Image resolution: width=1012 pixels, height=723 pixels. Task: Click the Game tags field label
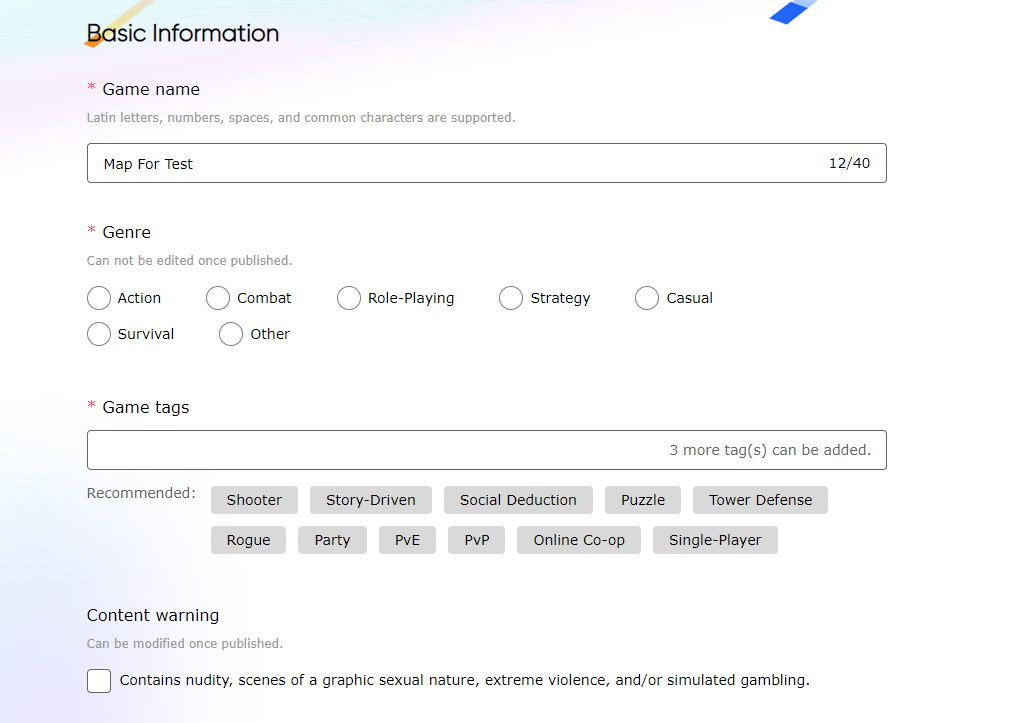click(146, 407)
